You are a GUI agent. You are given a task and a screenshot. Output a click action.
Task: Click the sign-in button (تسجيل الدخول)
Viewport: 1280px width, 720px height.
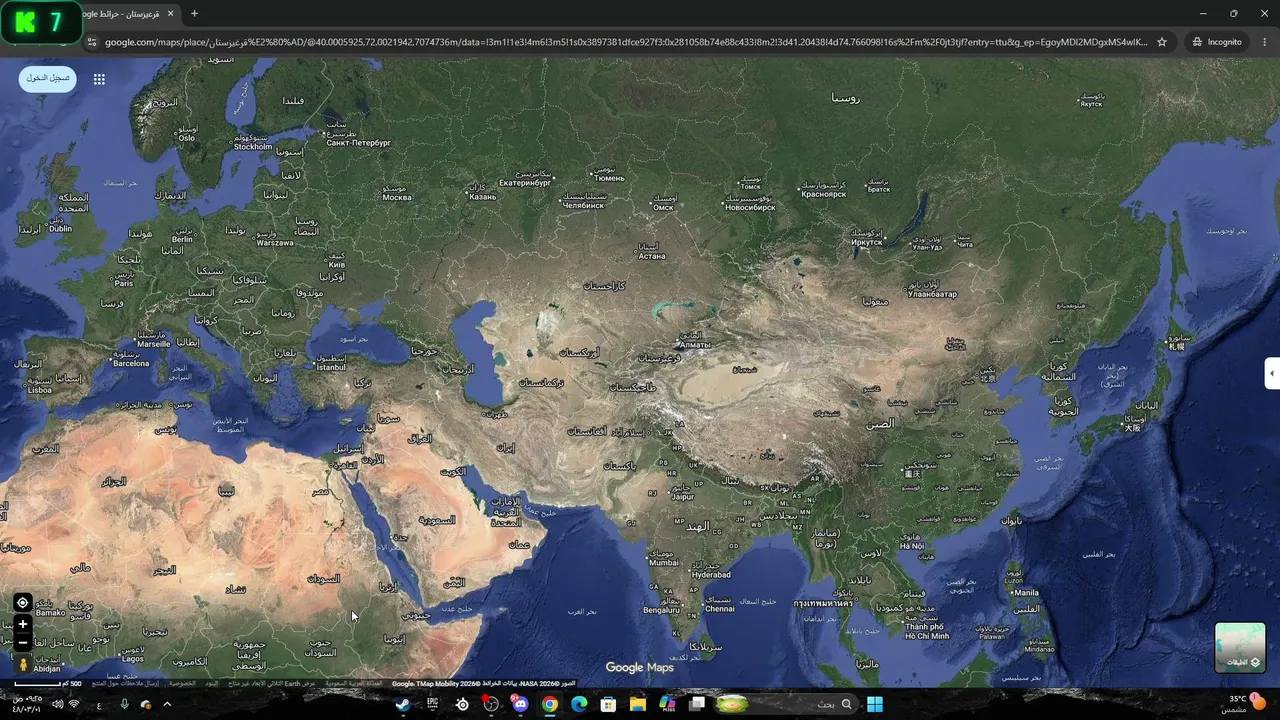47,78
